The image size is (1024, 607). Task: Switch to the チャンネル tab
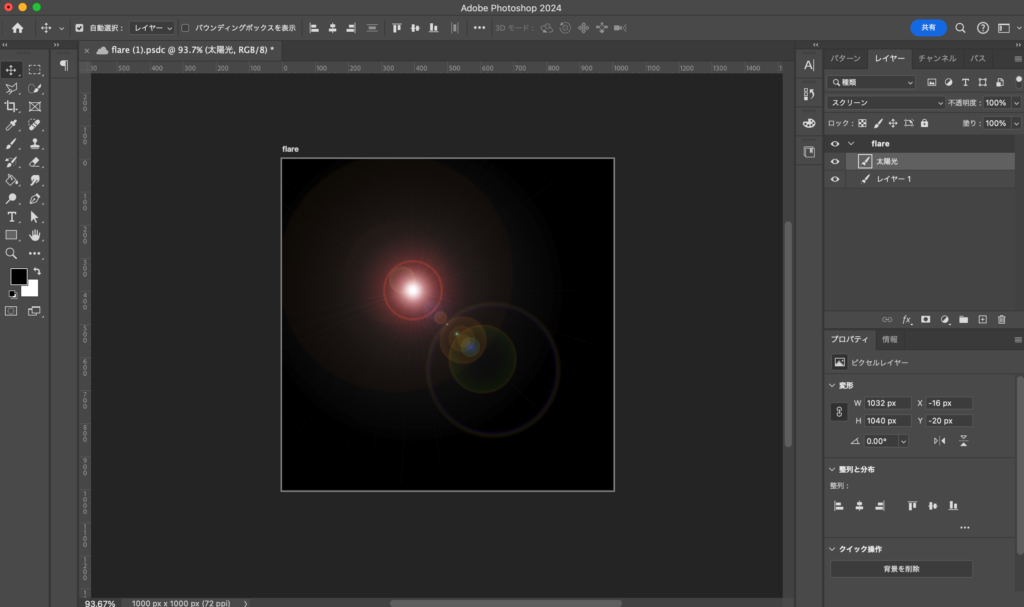pyautogui.click(x=937, y=59)
